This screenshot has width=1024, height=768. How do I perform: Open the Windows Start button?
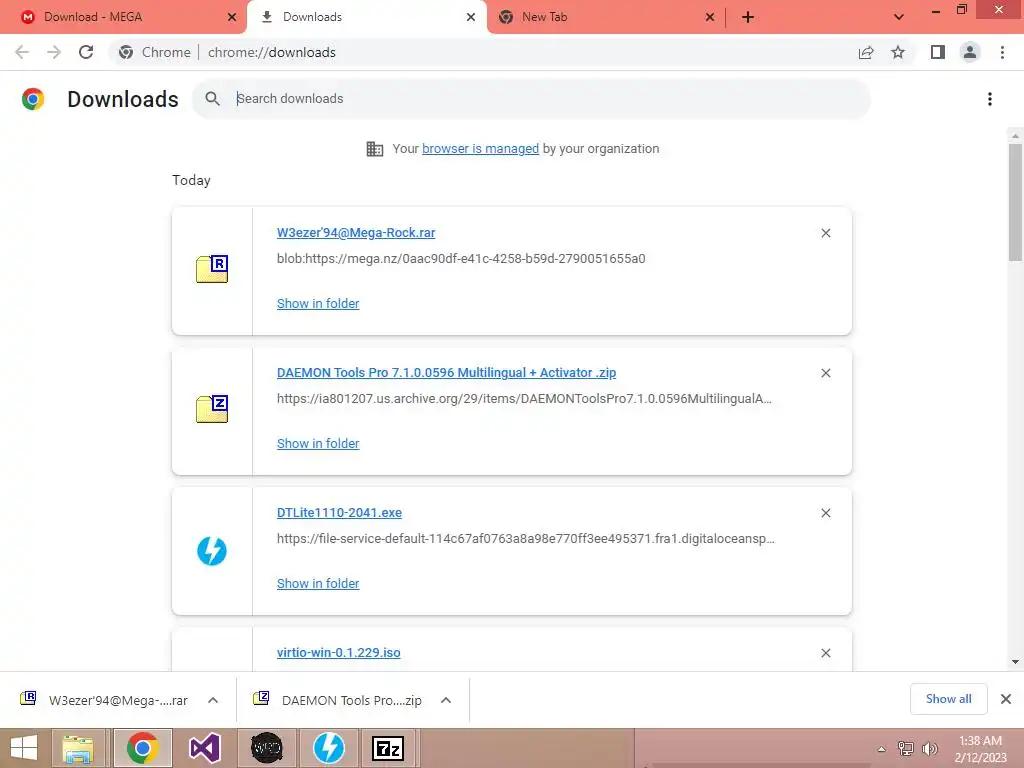(x=24, y=748)
